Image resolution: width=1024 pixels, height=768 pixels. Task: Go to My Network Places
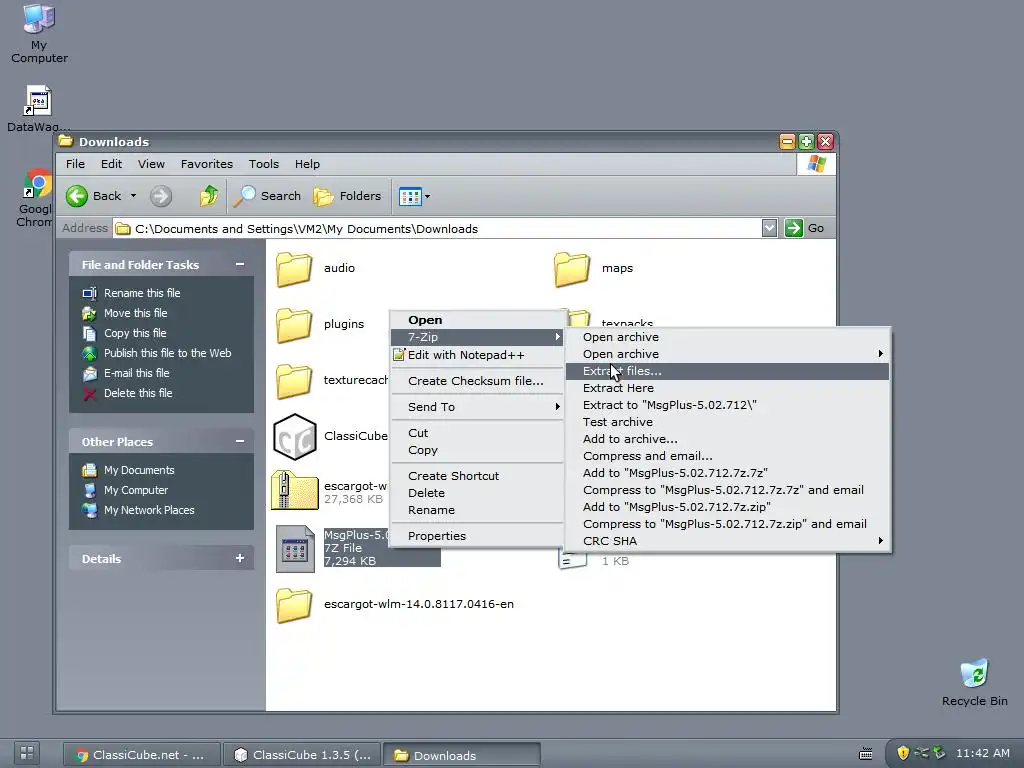click(x=149, y=510)
